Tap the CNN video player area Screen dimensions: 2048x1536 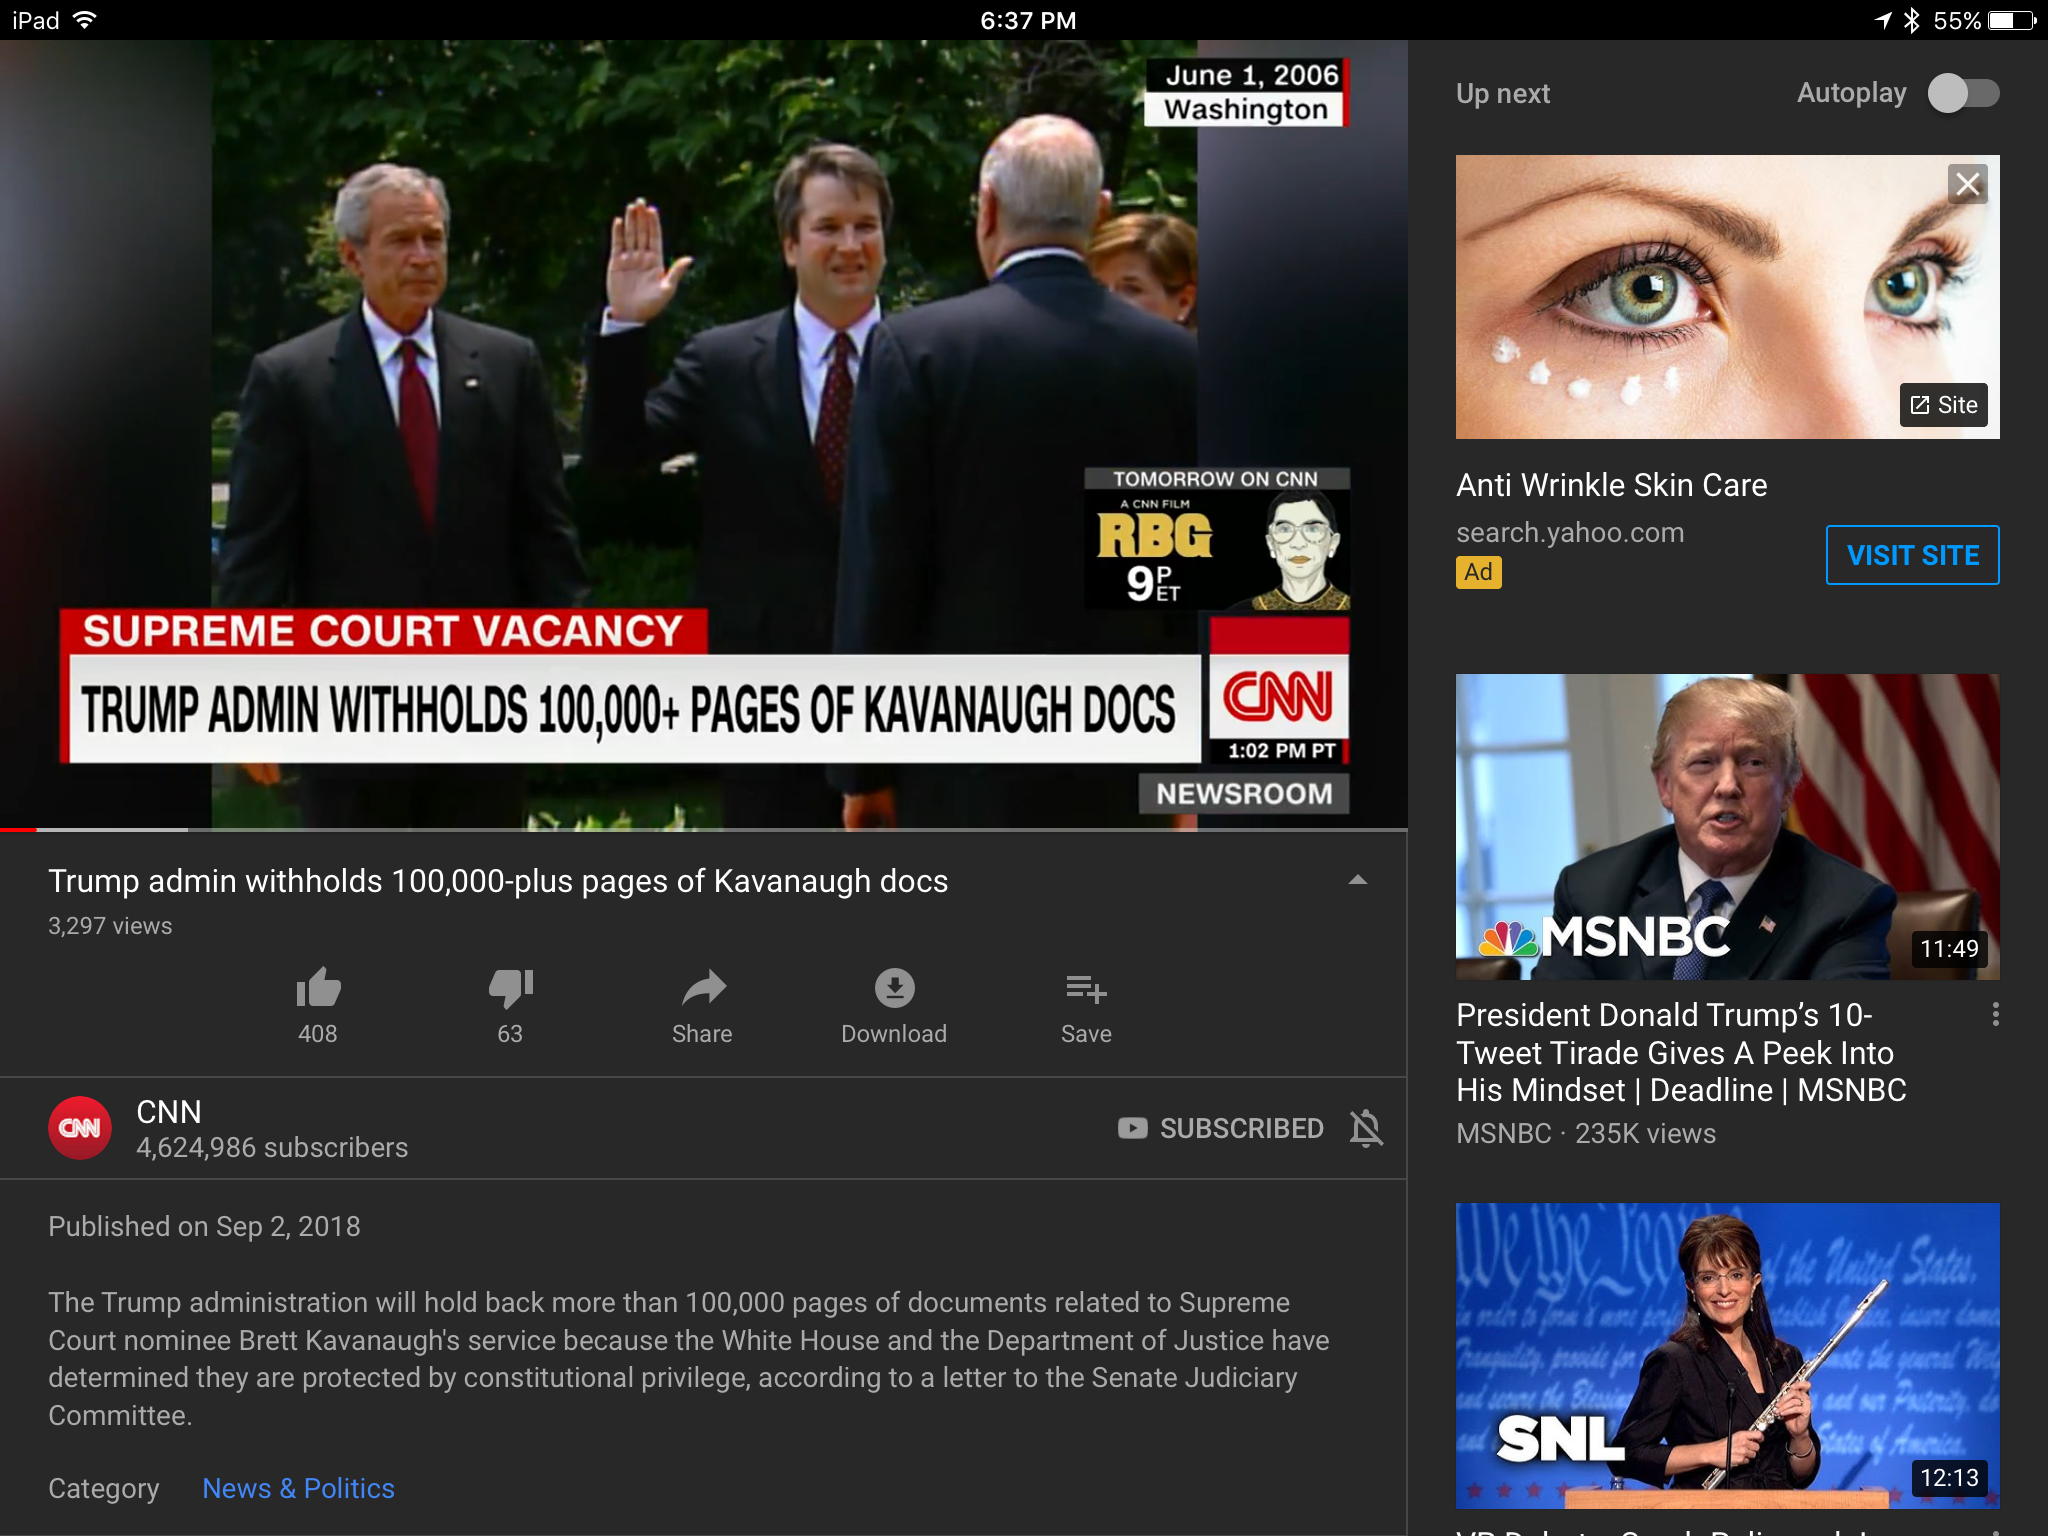[704, 435]
